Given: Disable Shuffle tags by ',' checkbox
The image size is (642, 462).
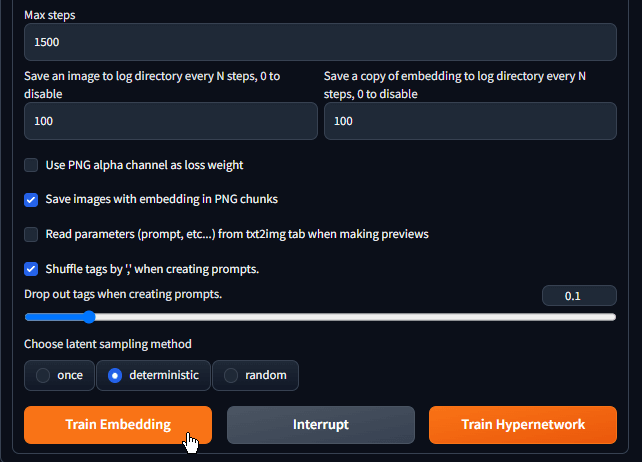Looking at the screenshot, I should [x=31, y=269].
